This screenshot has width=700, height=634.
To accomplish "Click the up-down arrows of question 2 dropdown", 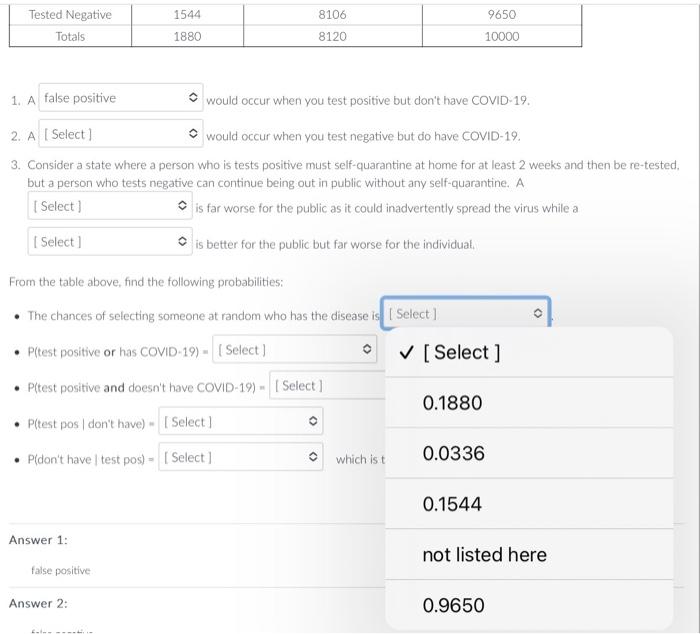I will coord(193,133).
